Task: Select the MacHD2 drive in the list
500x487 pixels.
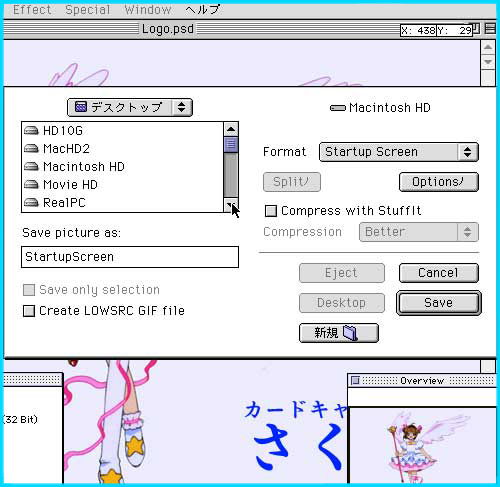Action: tap(67, 149)
